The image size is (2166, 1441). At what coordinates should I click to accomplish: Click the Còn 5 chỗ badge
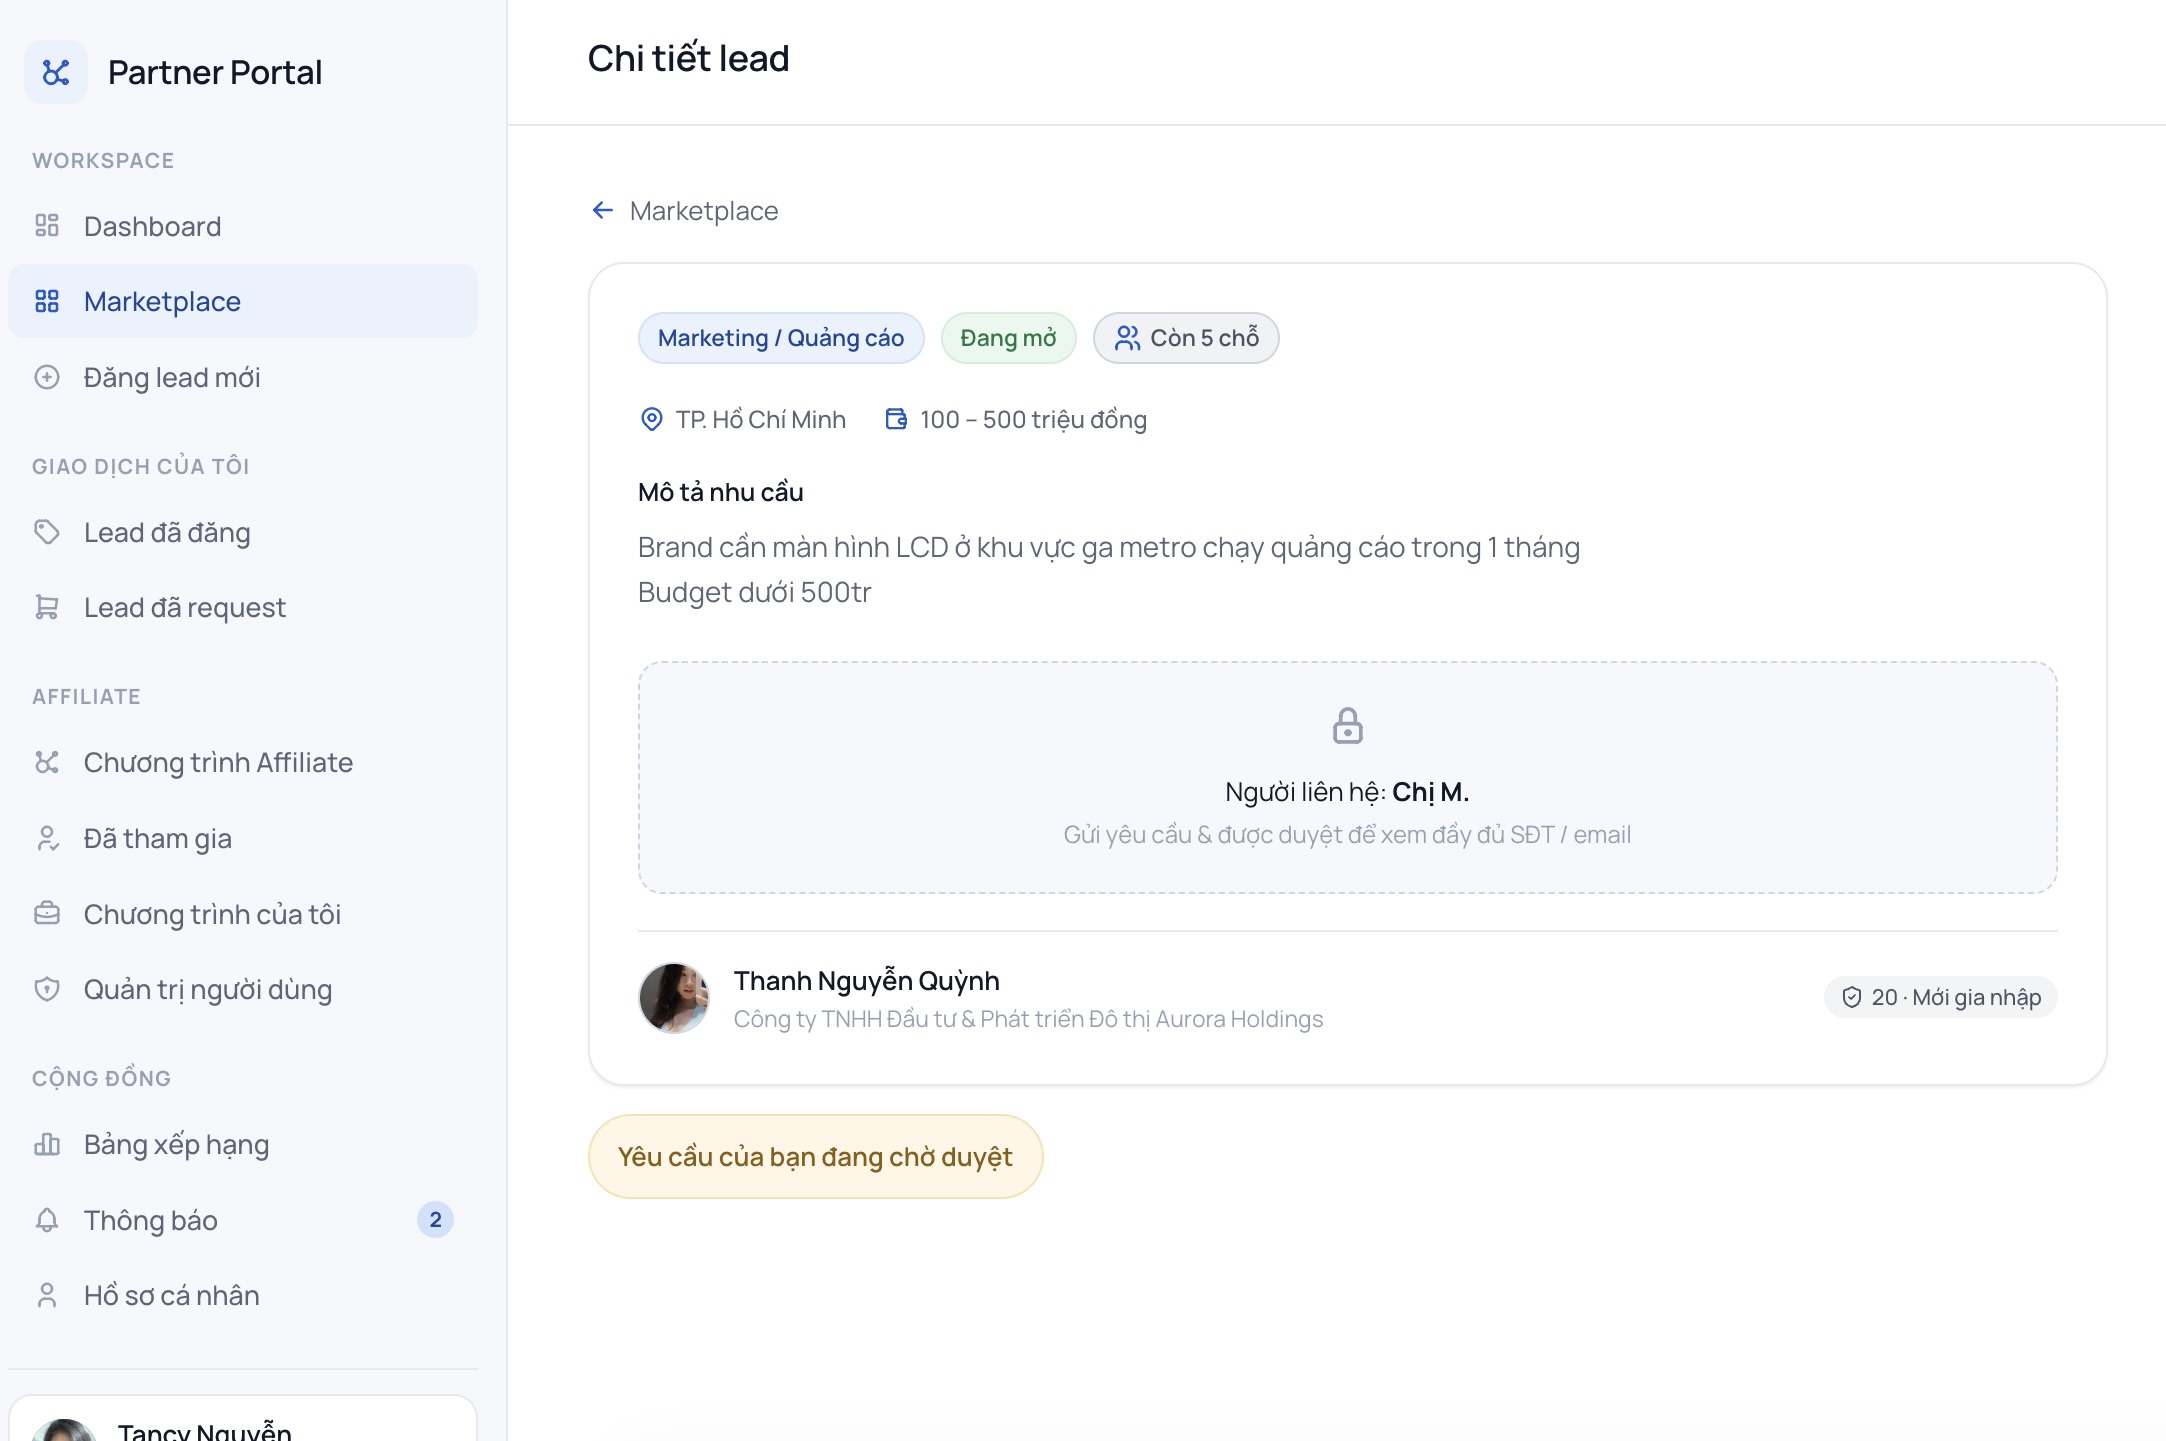[x=1186, y=338]
